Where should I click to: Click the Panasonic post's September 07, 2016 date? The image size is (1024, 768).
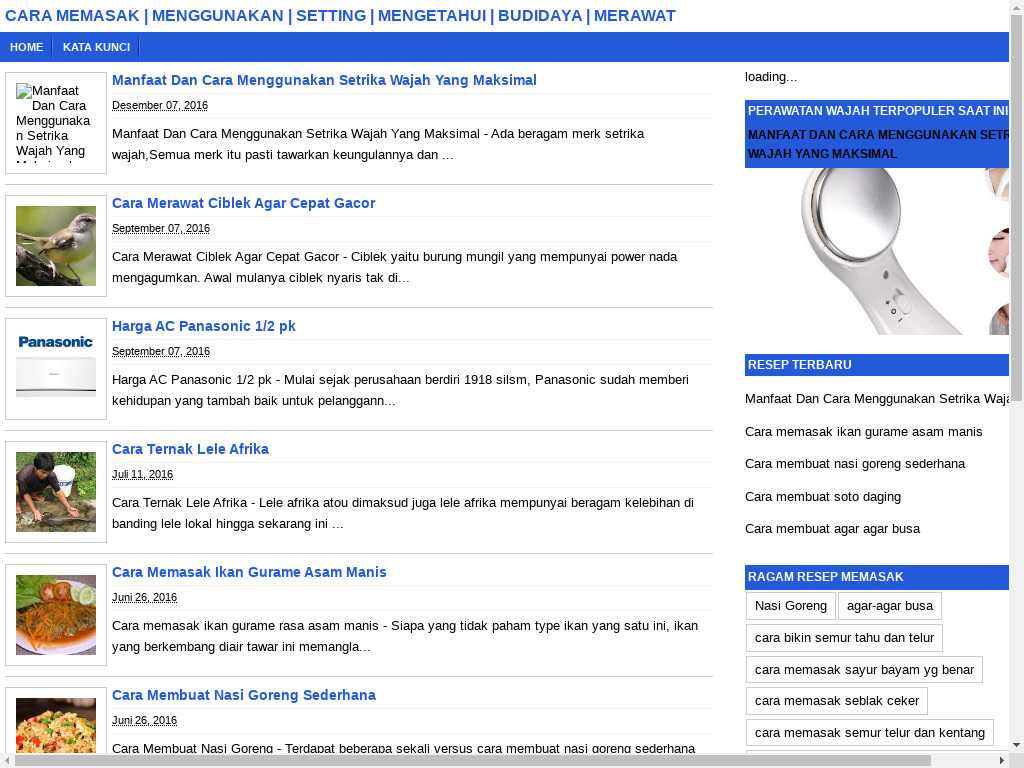[x=161, y=351]
